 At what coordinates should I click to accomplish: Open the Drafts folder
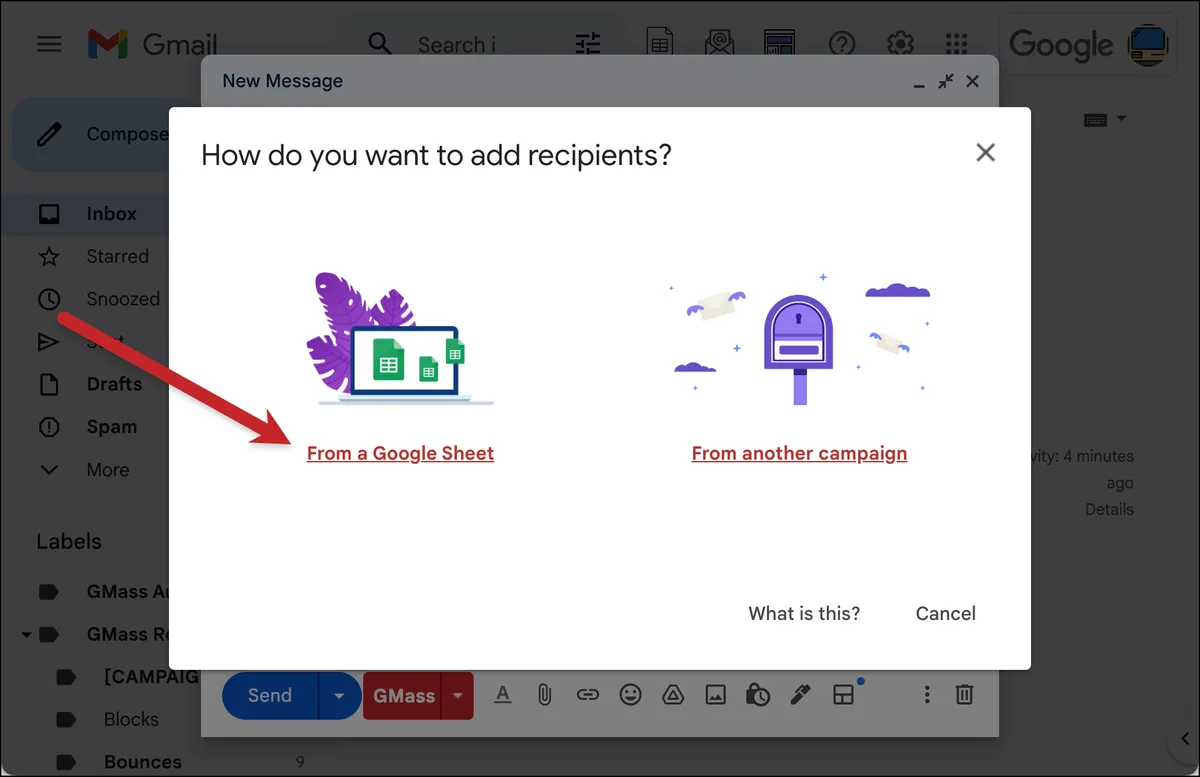coord(114,384)
